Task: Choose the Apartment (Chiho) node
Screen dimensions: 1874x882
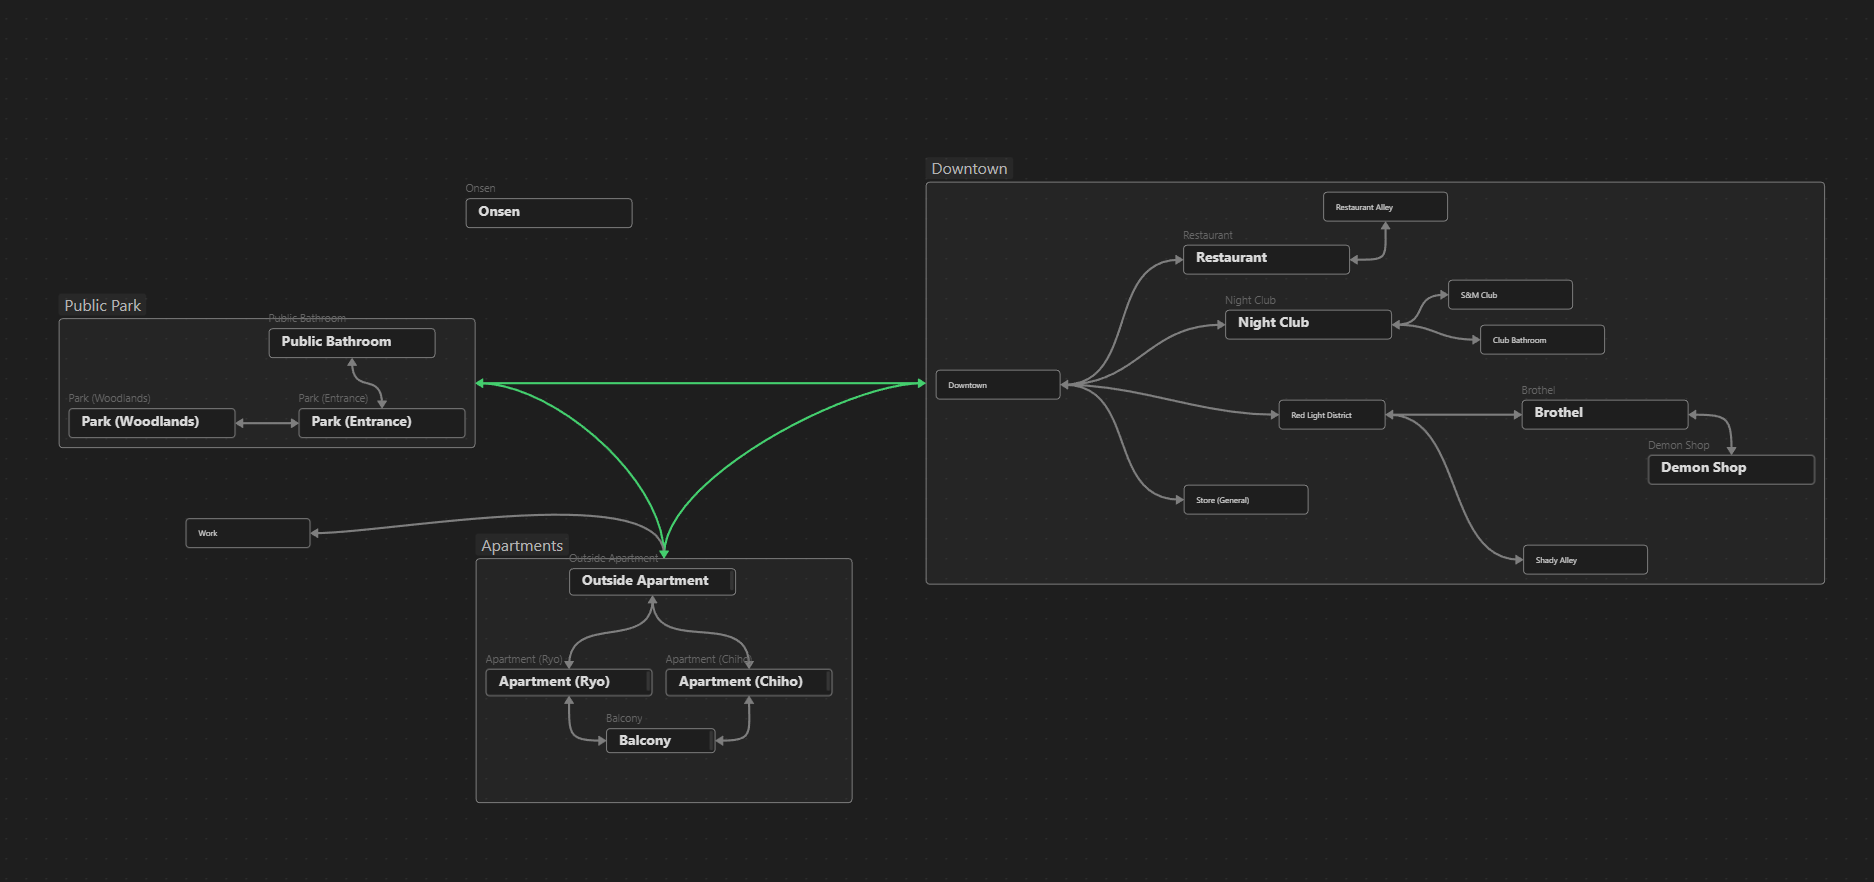Action: click(x=748, y=682)
